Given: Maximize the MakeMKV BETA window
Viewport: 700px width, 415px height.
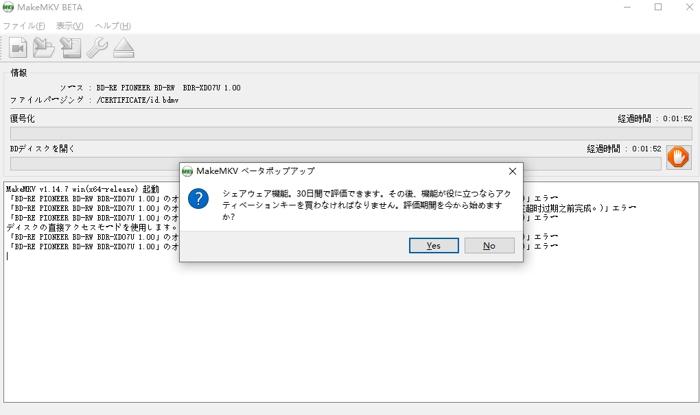Looking at the screenshot, I should pos(658,7).
